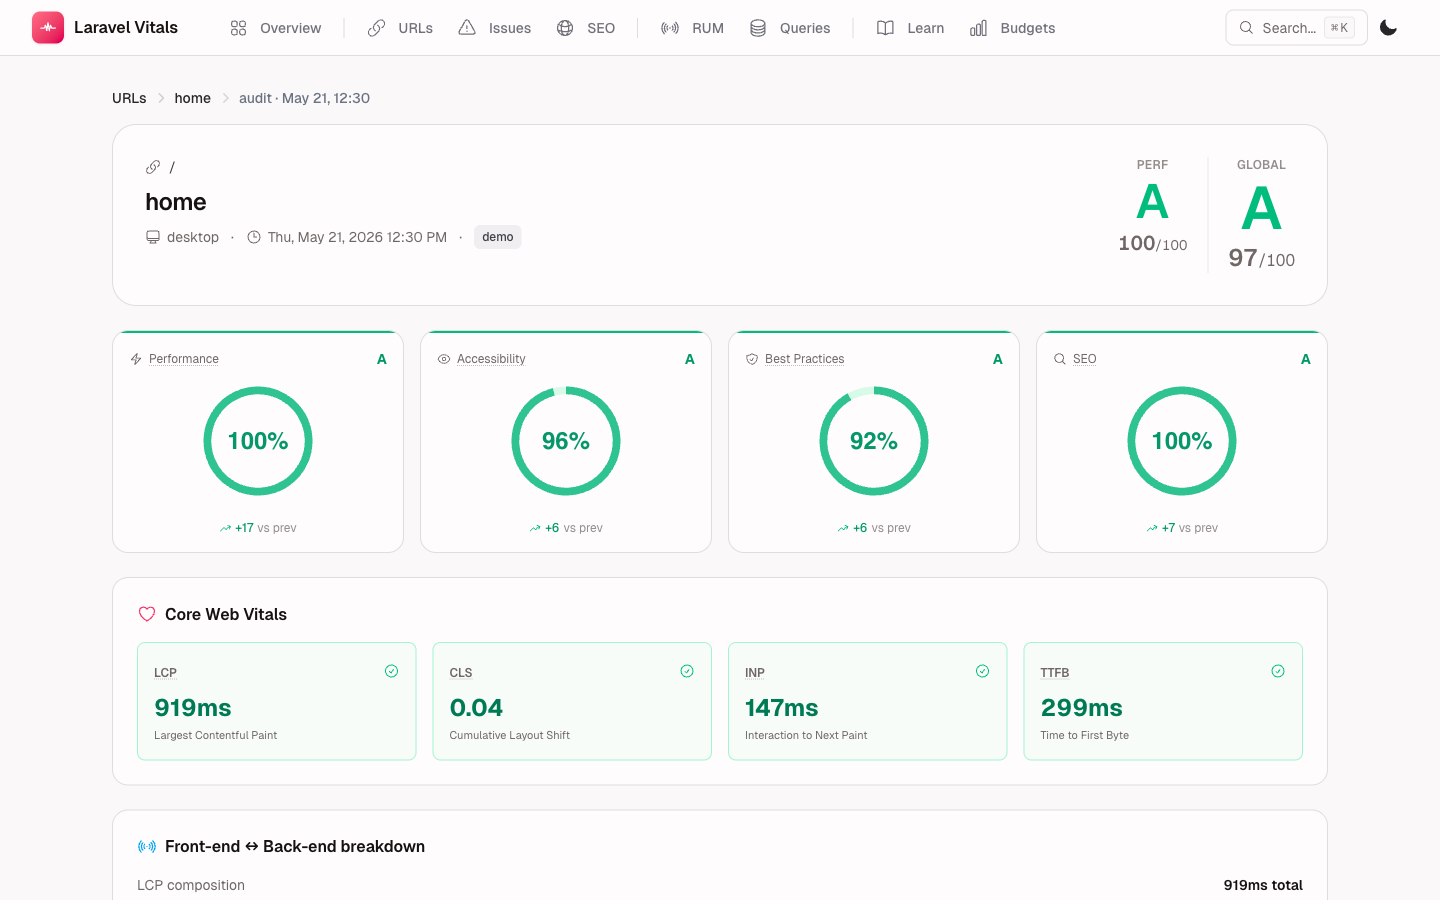Screen dimensions: 1440x900
Task: Click the 100/100 perf score
Action: click(x=1152, y=243)
